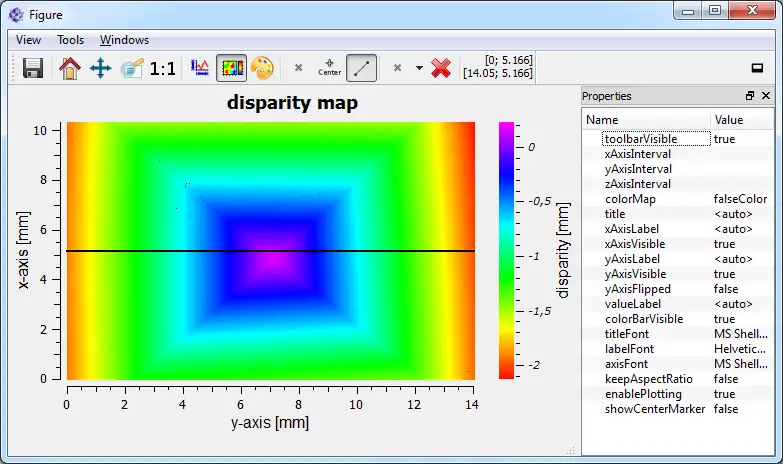
Task: Toggle the xAxisVisible true value
Action: [x=724, y=244]
